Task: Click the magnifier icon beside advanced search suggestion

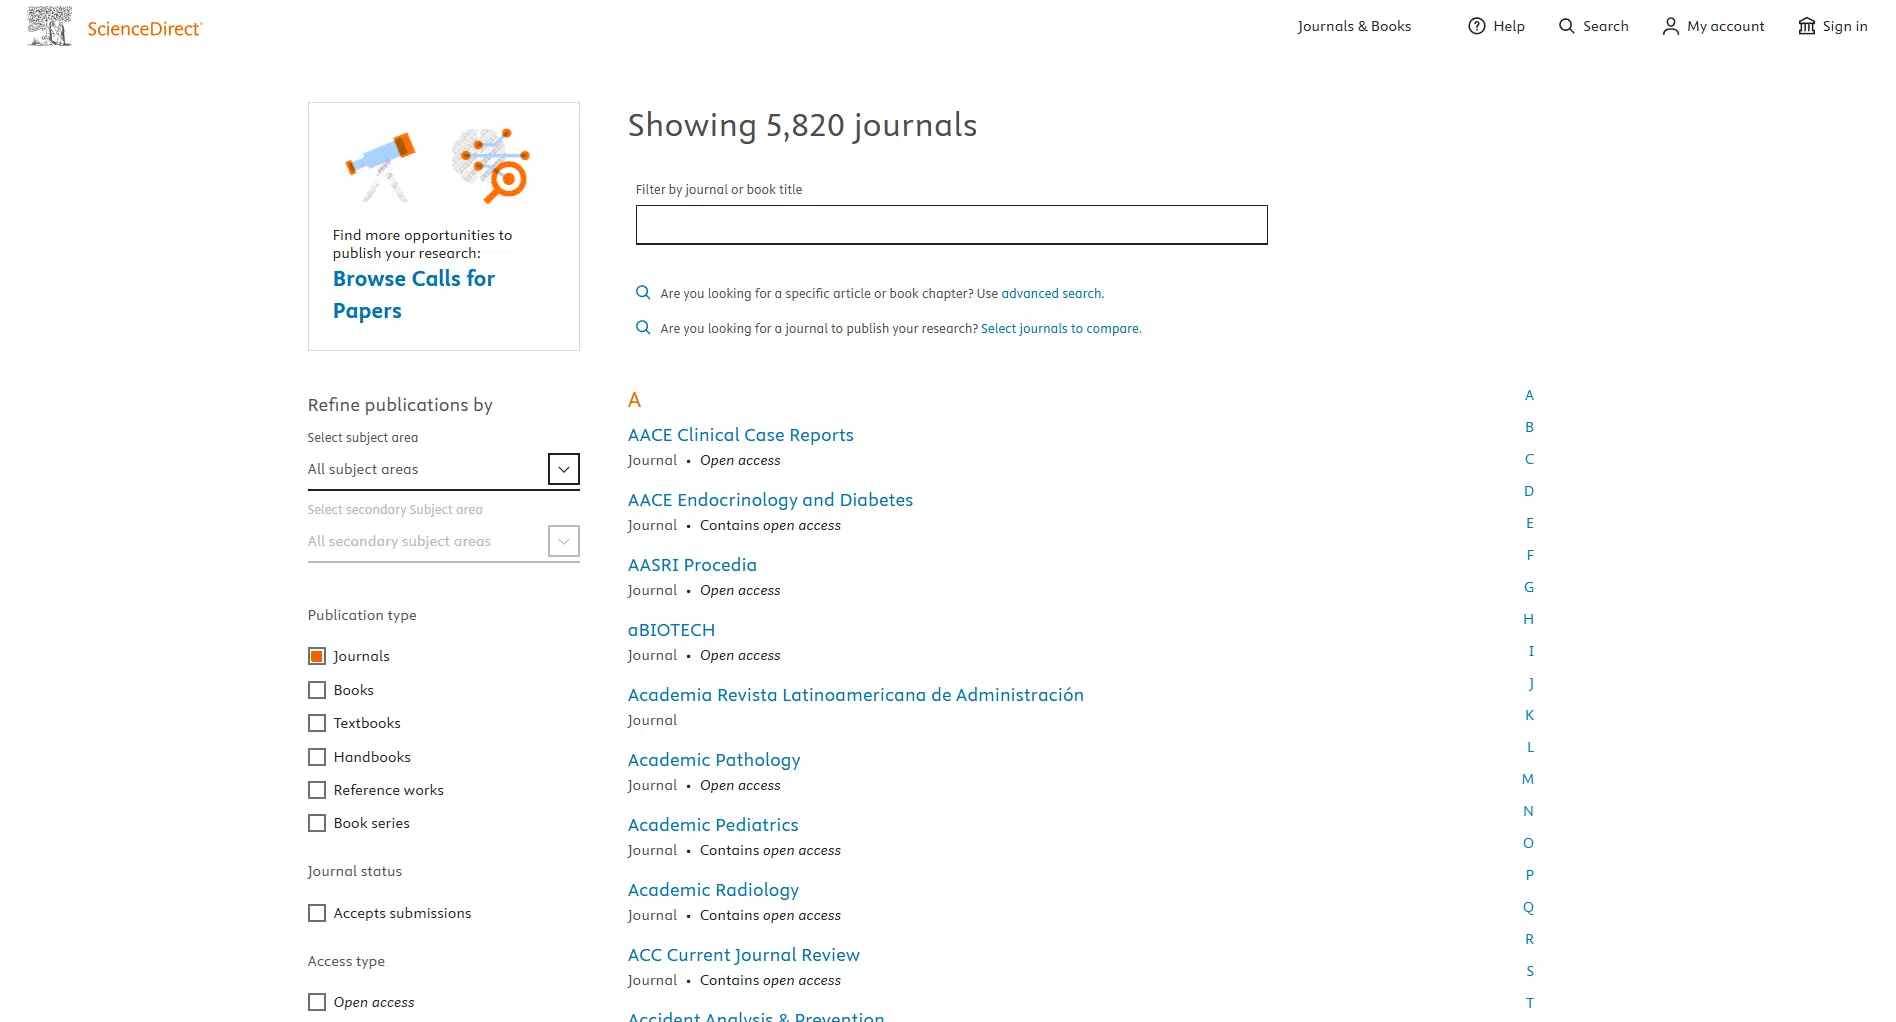Action: (x=643, y=292)
